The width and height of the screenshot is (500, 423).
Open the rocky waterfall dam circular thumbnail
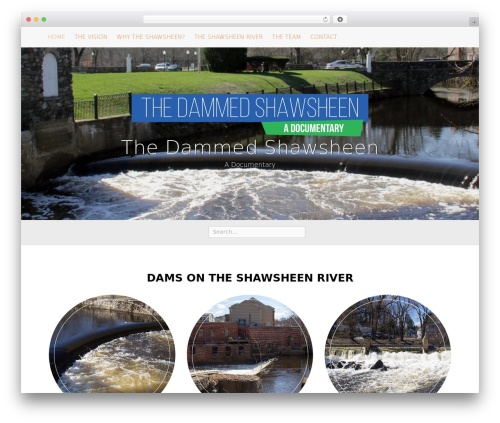pyautogui.click(x=388, y=344)
